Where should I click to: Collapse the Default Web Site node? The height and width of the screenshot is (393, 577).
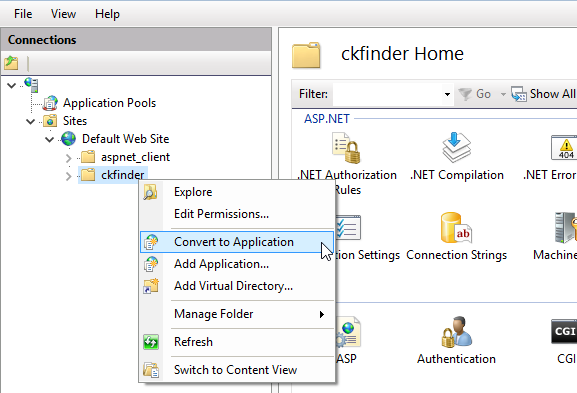tap(49, 139)
